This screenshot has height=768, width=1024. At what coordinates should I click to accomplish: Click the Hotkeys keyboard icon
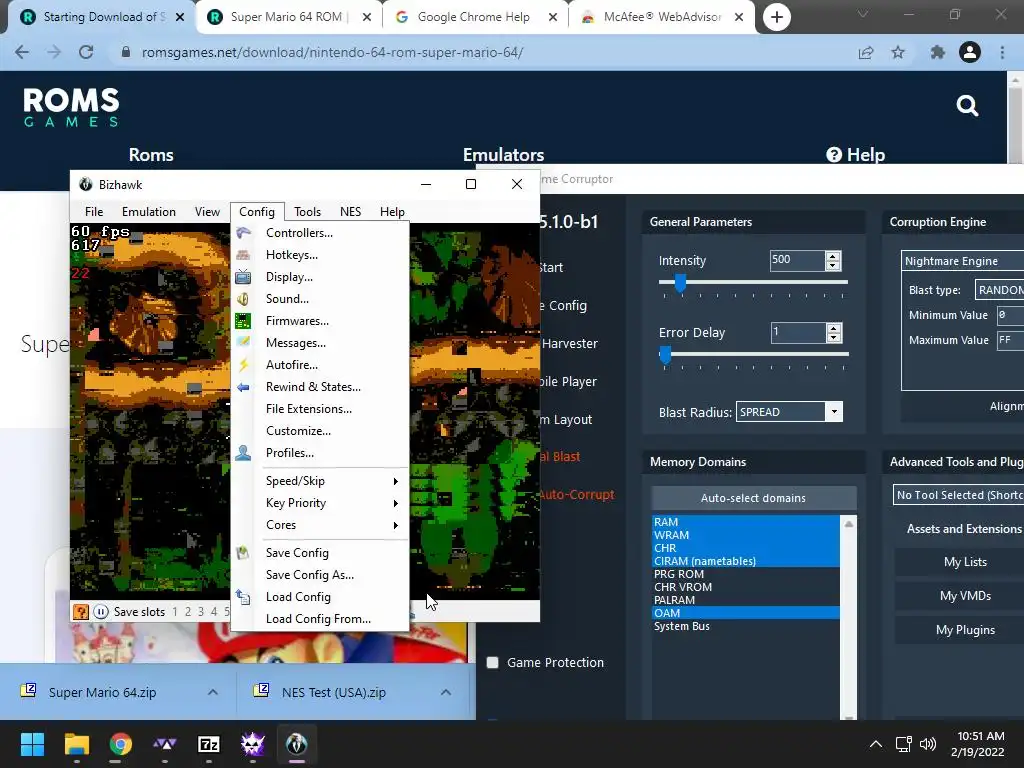(244, 255)
